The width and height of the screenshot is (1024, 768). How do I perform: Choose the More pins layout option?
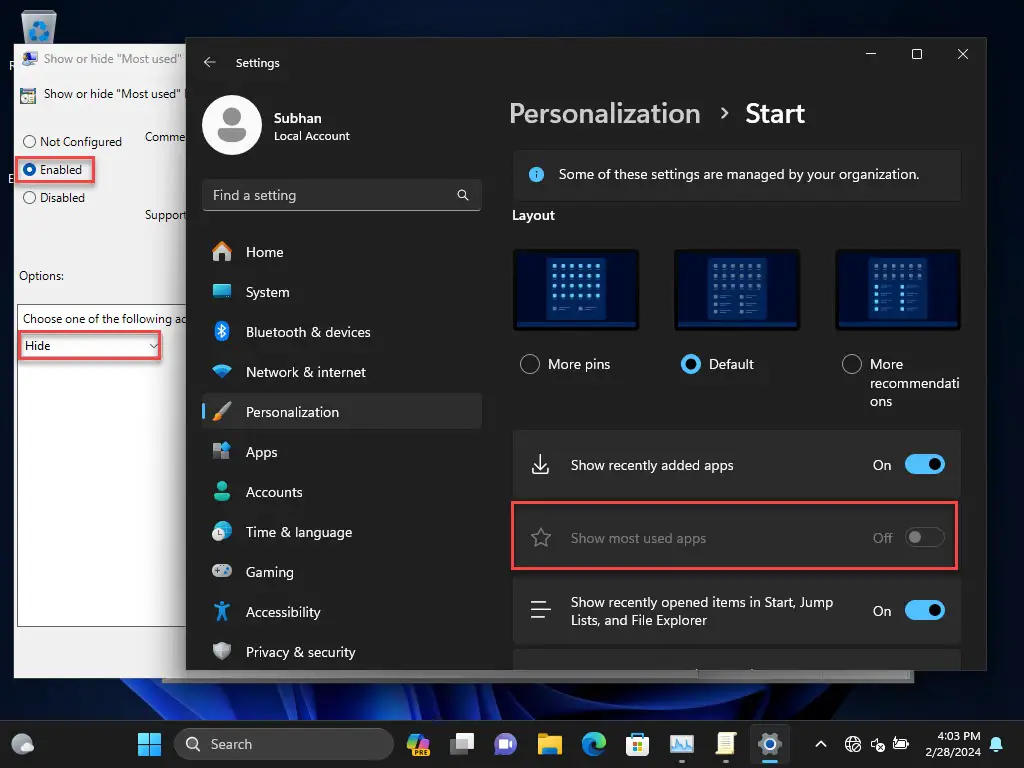pos(530,364)
